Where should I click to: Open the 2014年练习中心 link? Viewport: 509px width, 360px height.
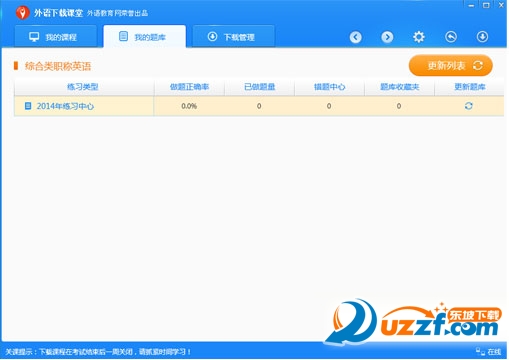click(x=65, y=106)
